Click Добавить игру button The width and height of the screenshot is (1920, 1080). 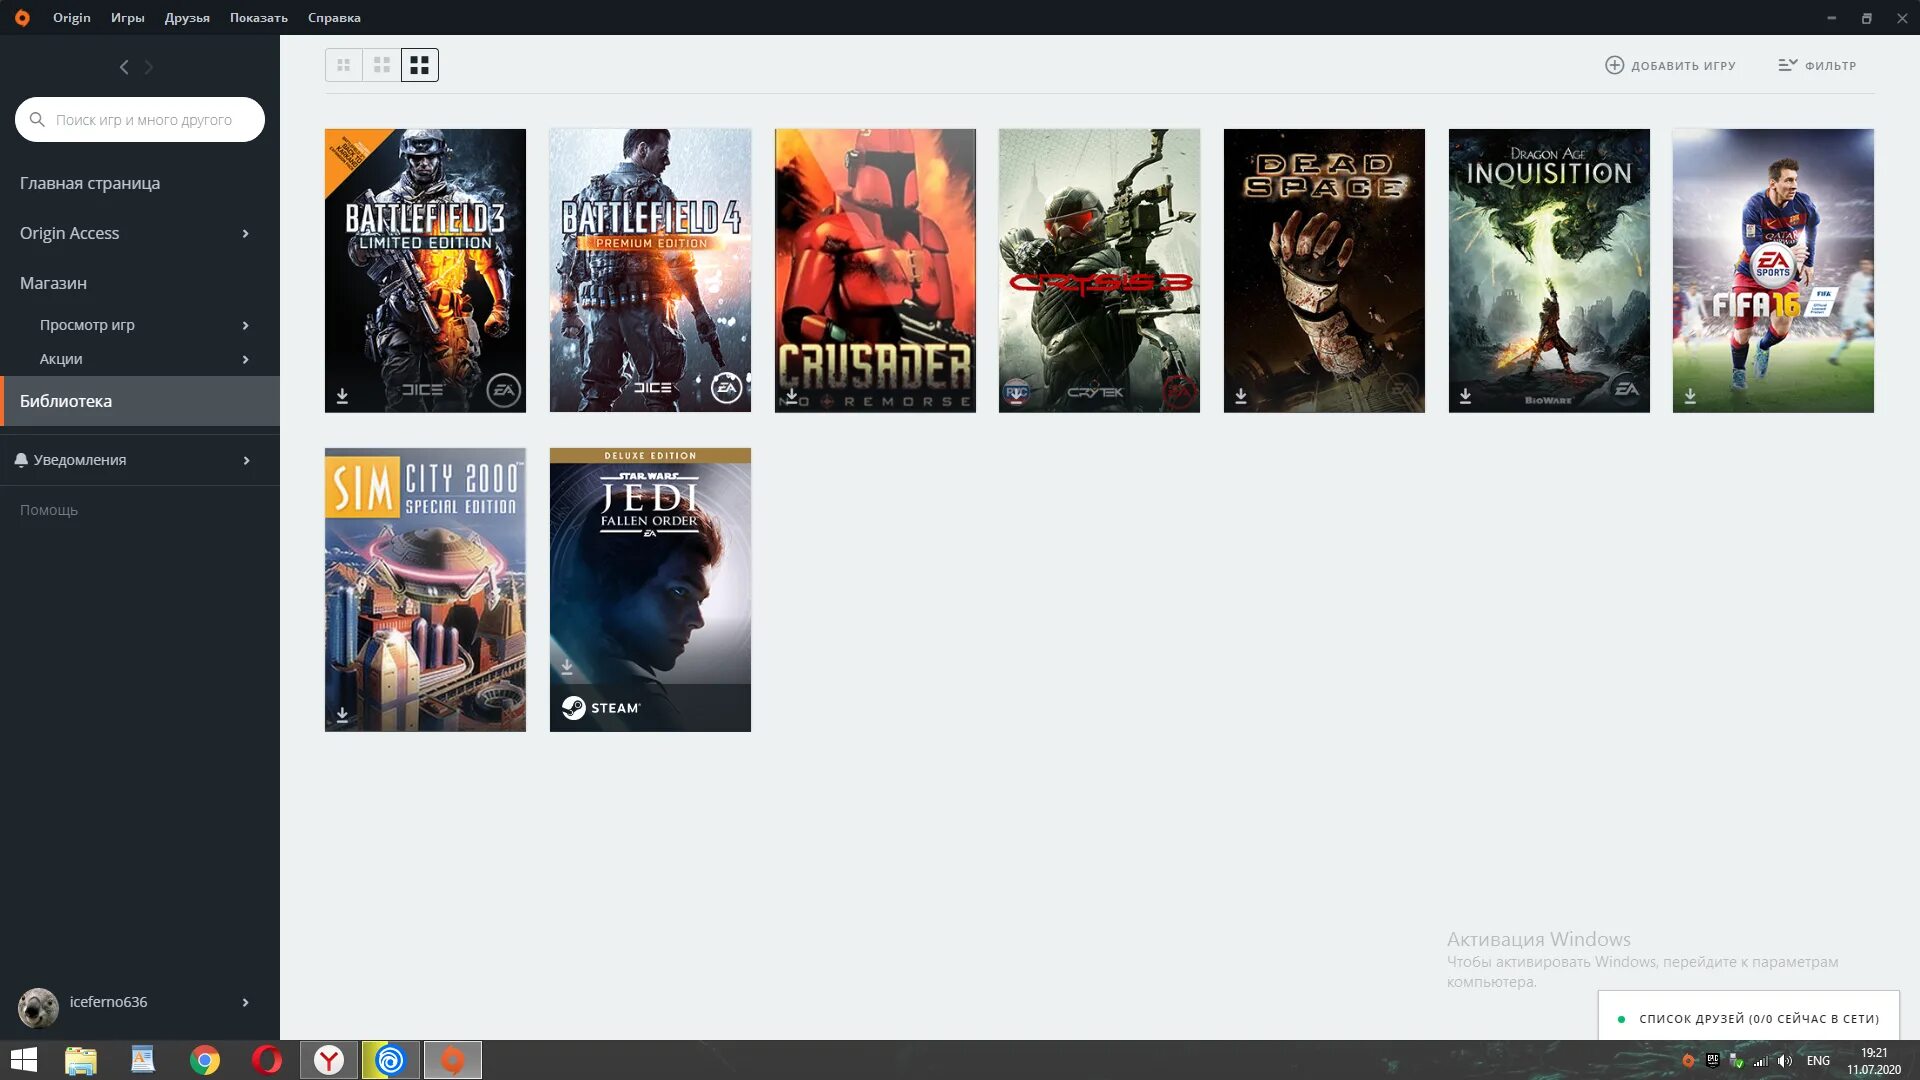pos(1670,65)
